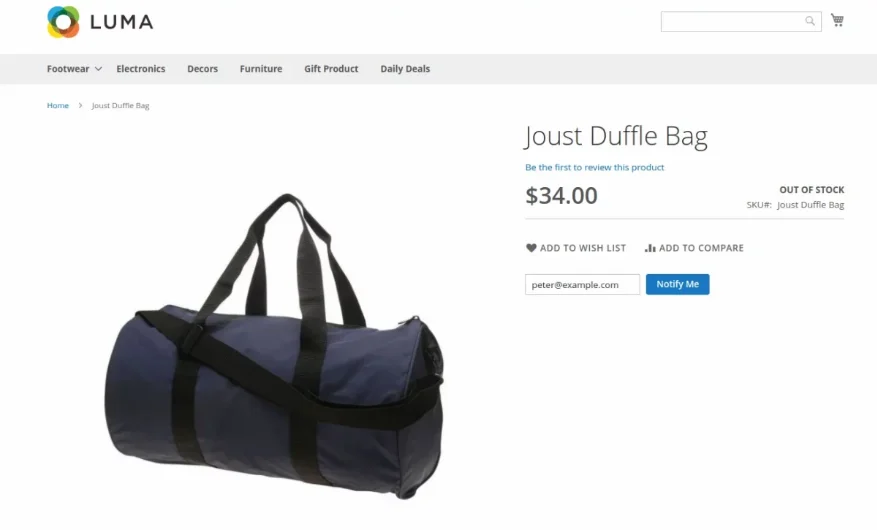877x530 pixels.
Task: Click the shopping cart icon
Action: pos(837,20)
